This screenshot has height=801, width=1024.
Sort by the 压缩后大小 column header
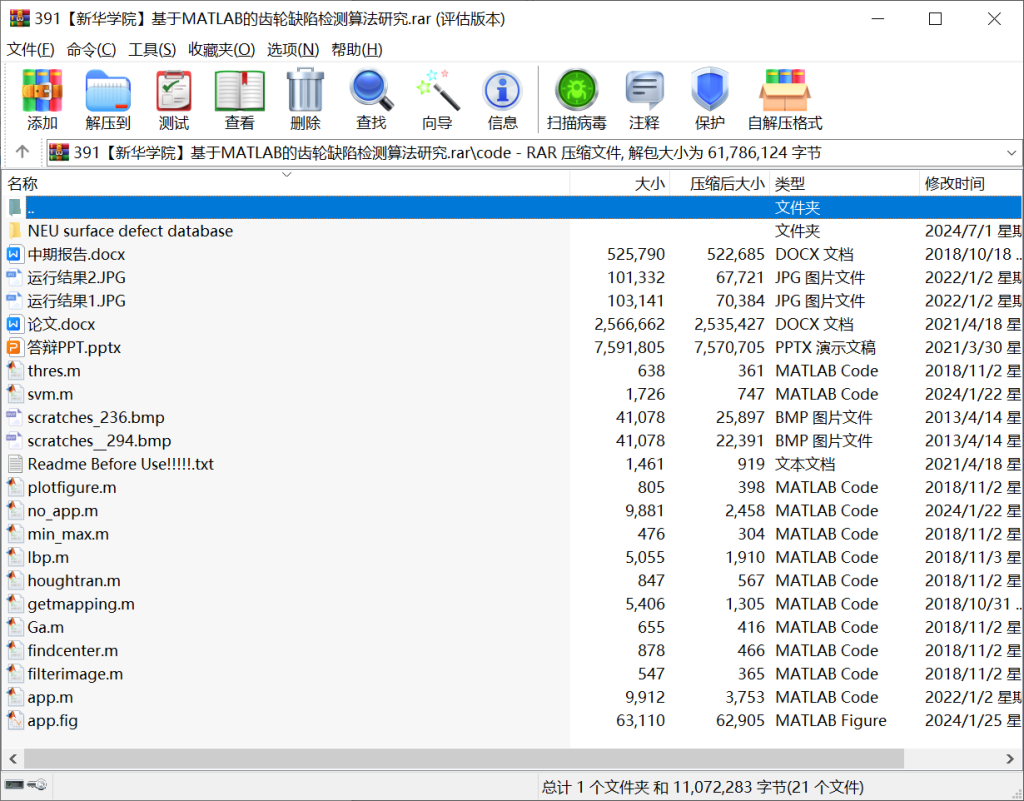point(720,183)
